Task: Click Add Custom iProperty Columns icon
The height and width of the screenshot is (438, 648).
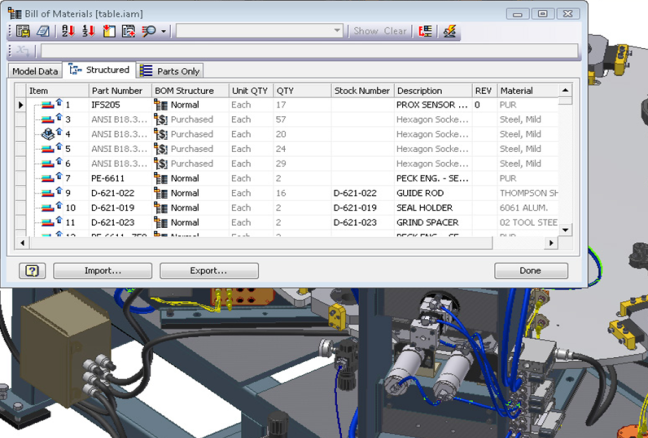Action: [129, 31]
